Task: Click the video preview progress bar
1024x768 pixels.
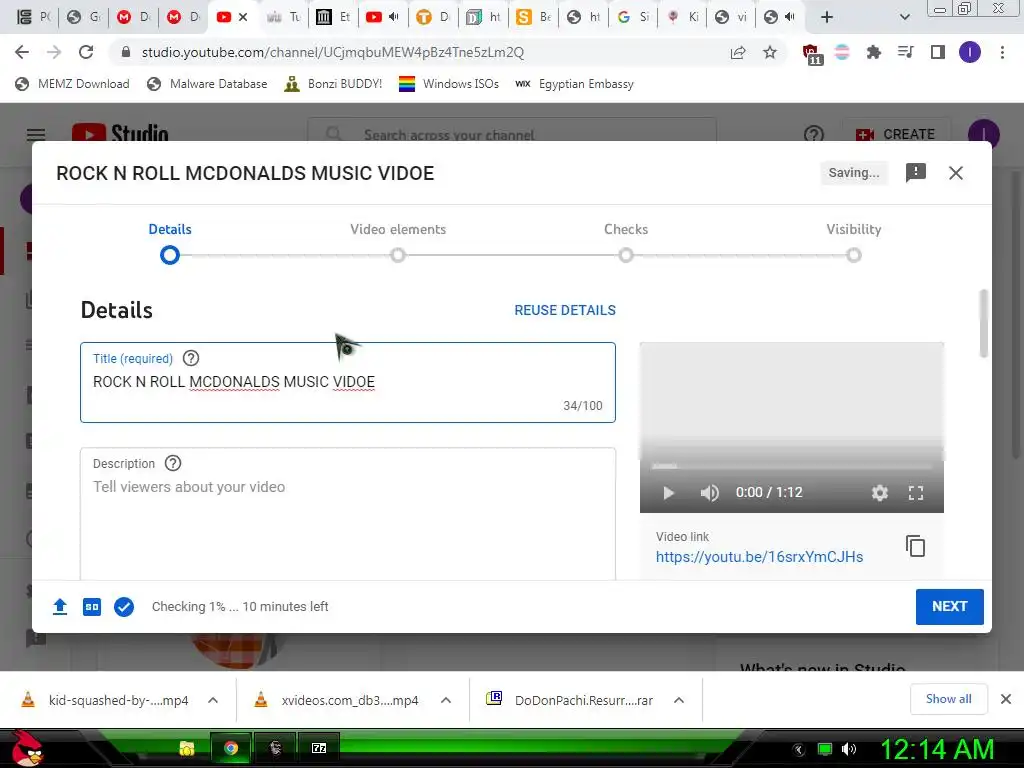Action: 792,466
